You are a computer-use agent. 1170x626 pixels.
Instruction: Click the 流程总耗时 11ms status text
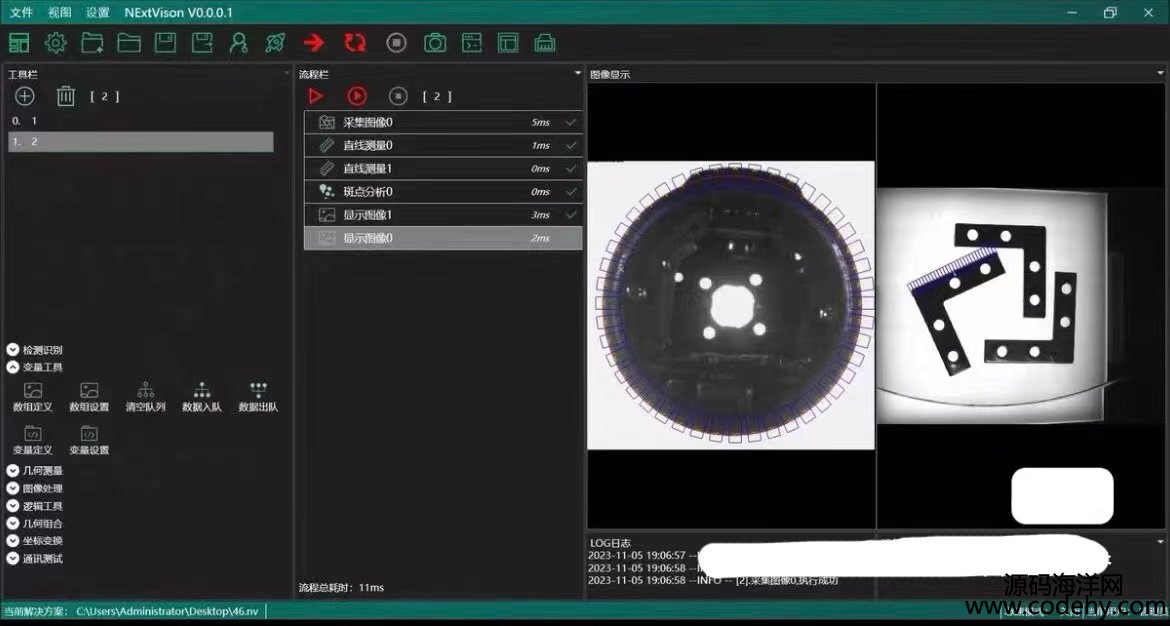click(x=341, y=587)
